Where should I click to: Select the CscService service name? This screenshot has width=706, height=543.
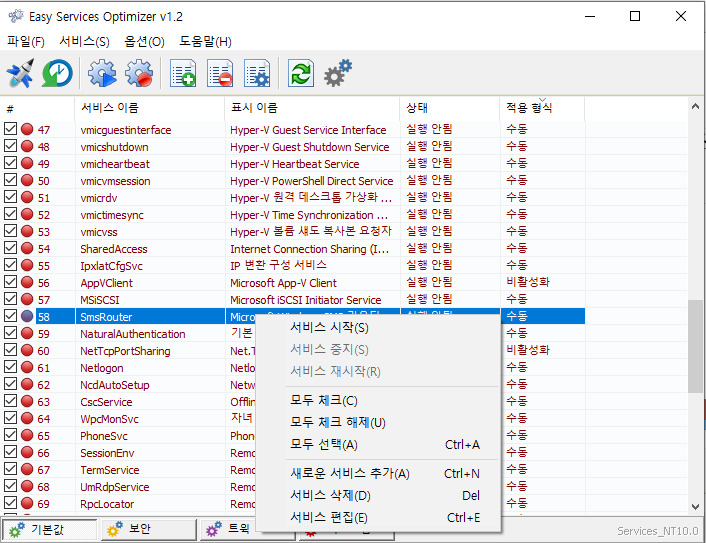click(106, 402)
